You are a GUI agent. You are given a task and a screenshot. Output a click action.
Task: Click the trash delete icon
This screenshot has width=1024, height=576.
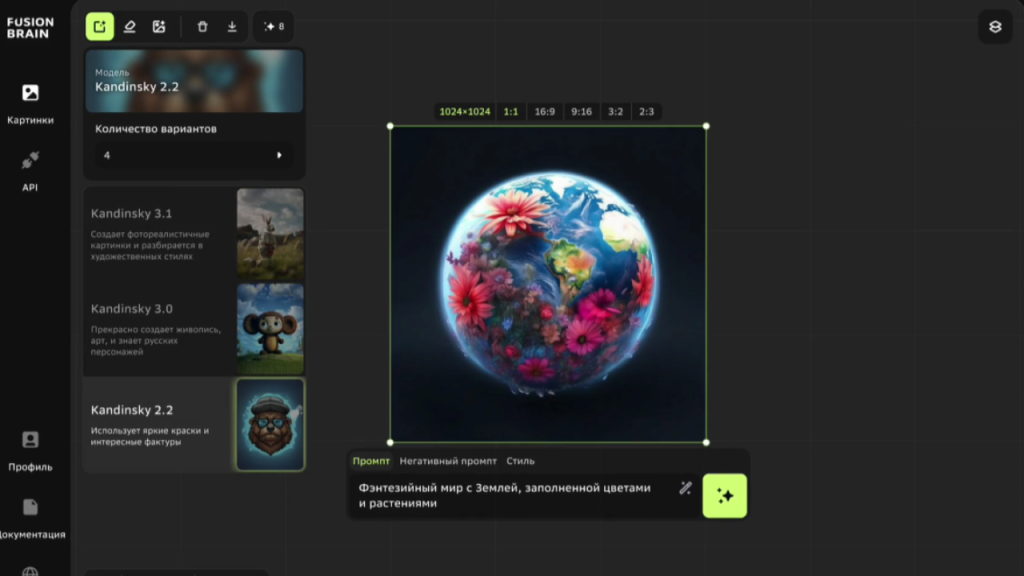point(203,27)
